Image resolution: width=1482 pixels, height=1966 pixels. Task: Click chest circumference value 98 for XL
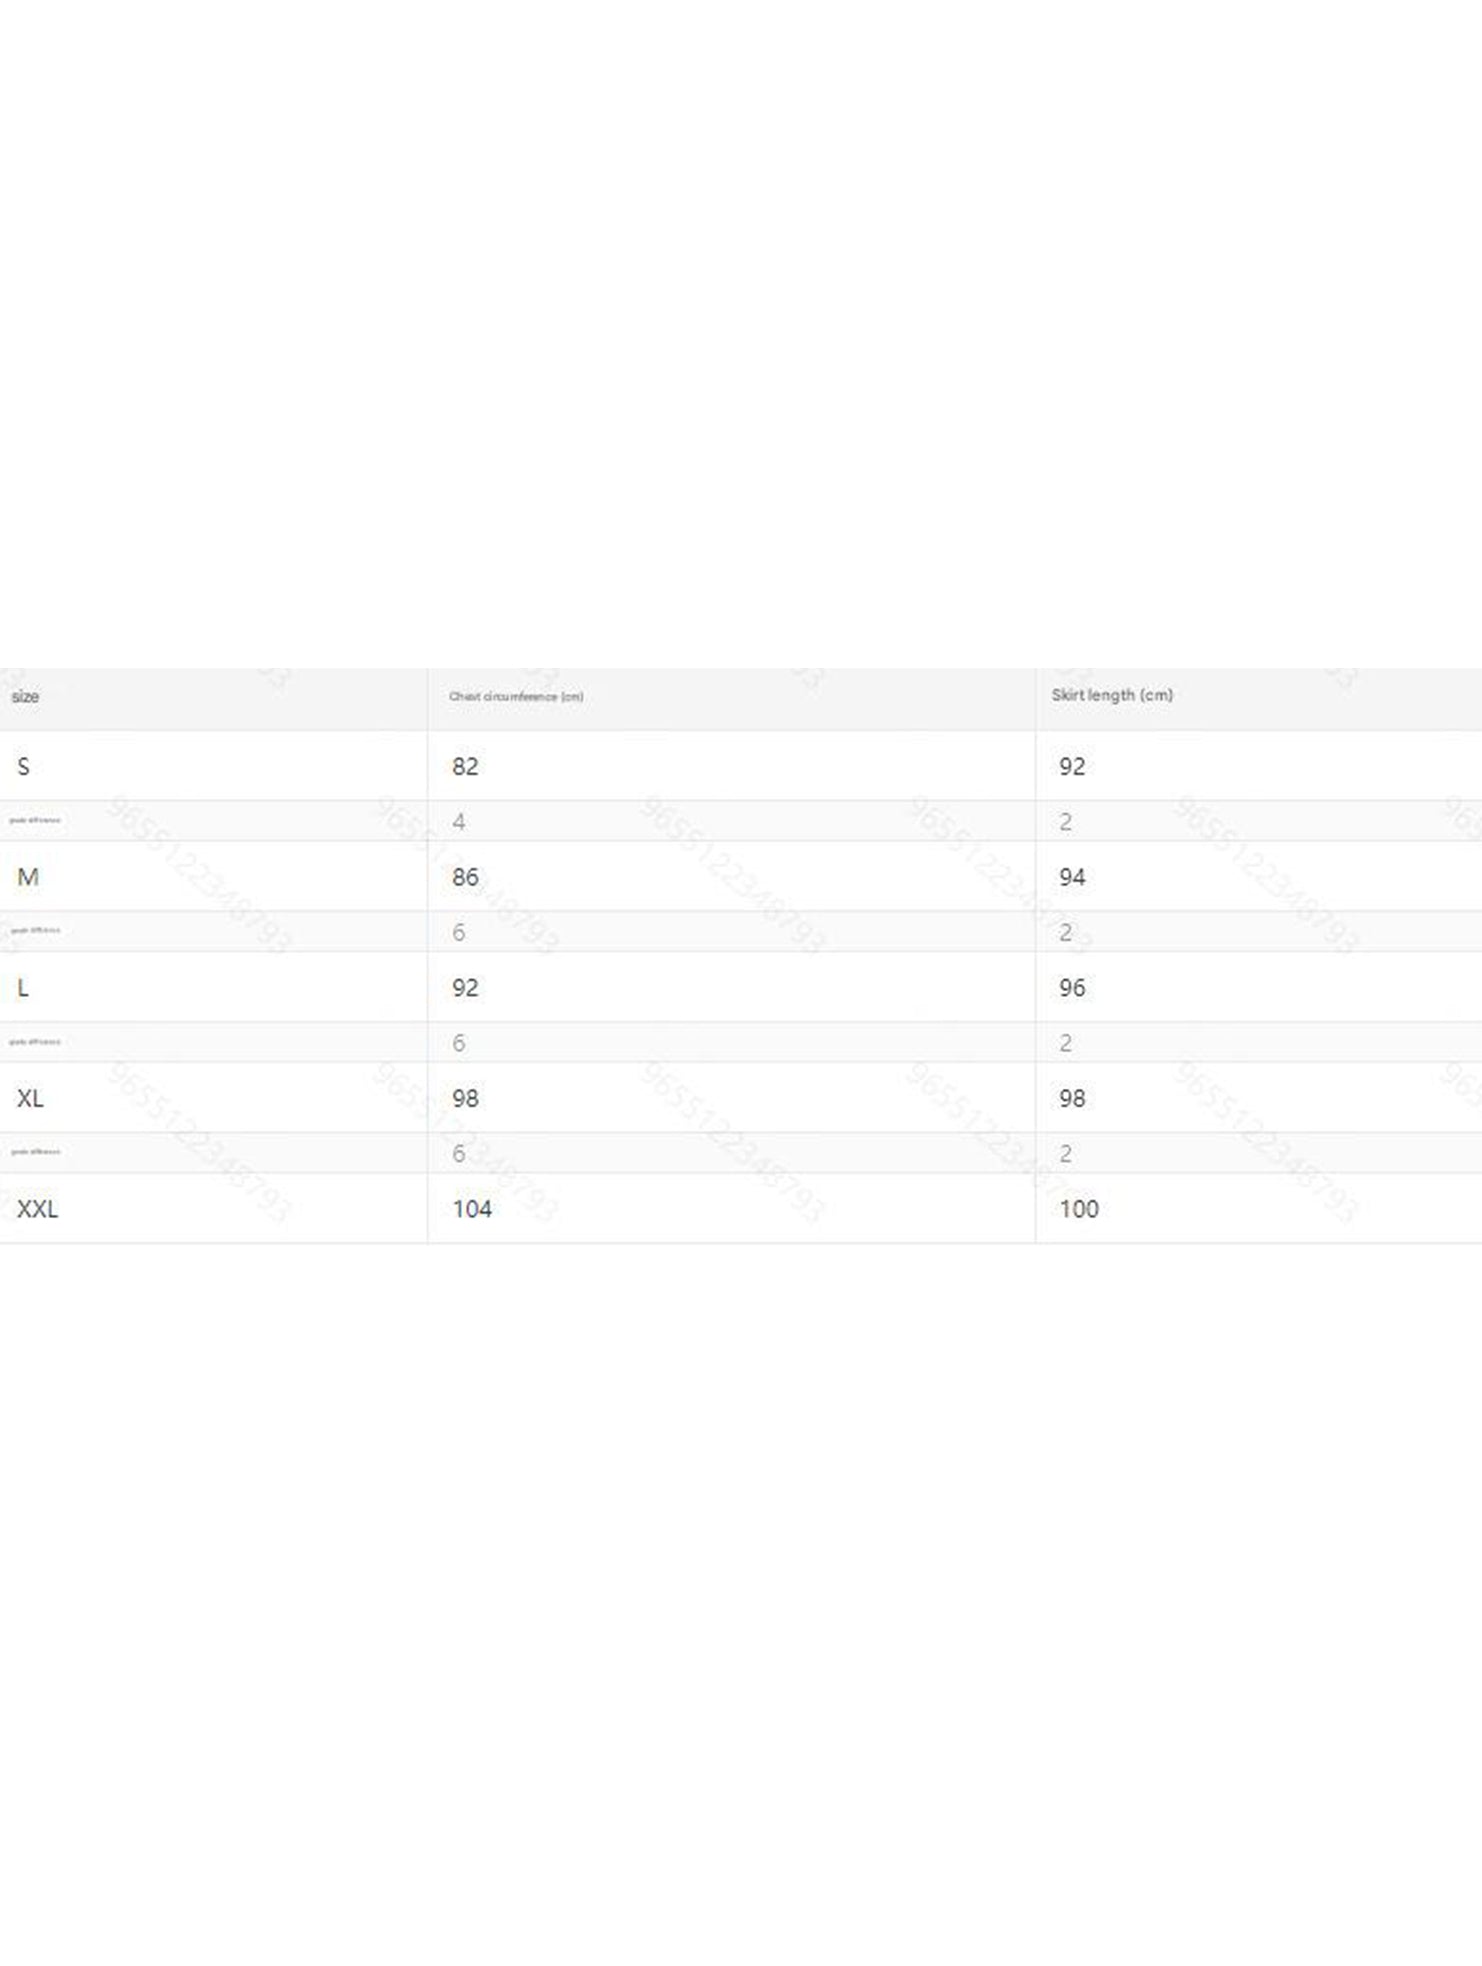(465, 1098)
